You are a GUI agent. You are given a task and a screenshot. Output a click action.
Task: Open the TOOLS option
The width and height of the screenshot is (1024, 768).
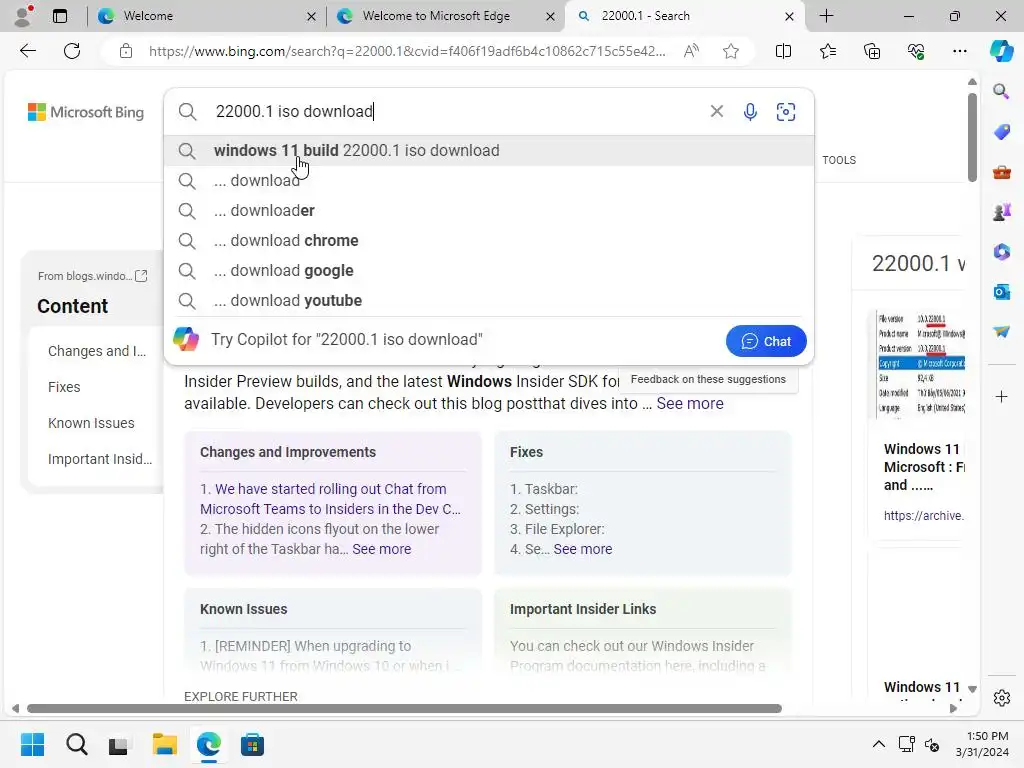[839, 160]
